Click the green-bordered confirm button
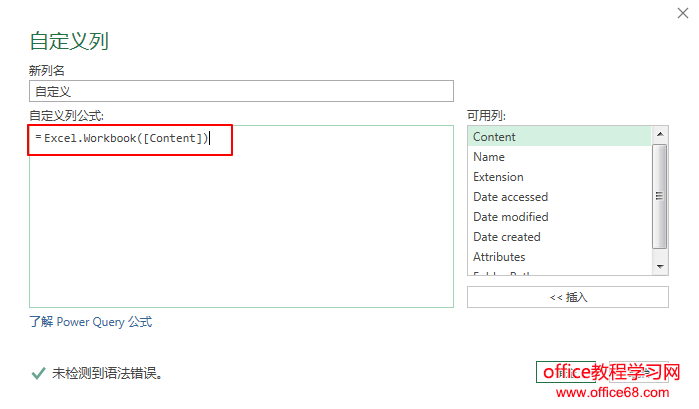This screenshot has height=409, width=699. tap(566, 372)
